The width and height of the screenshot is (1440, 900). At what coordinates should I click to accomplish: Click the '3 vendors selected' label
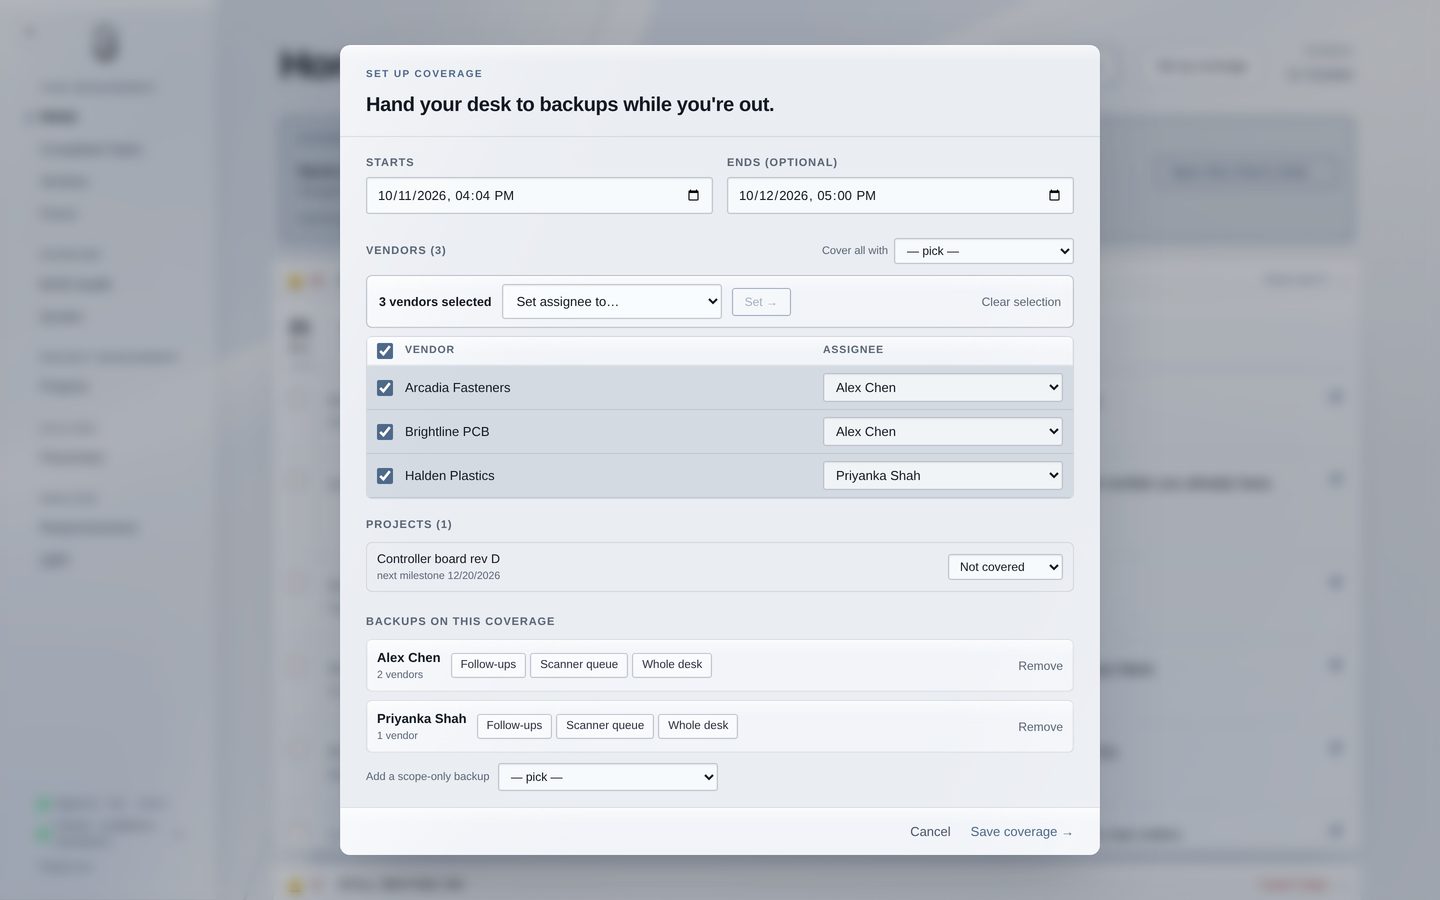point(435,302)
